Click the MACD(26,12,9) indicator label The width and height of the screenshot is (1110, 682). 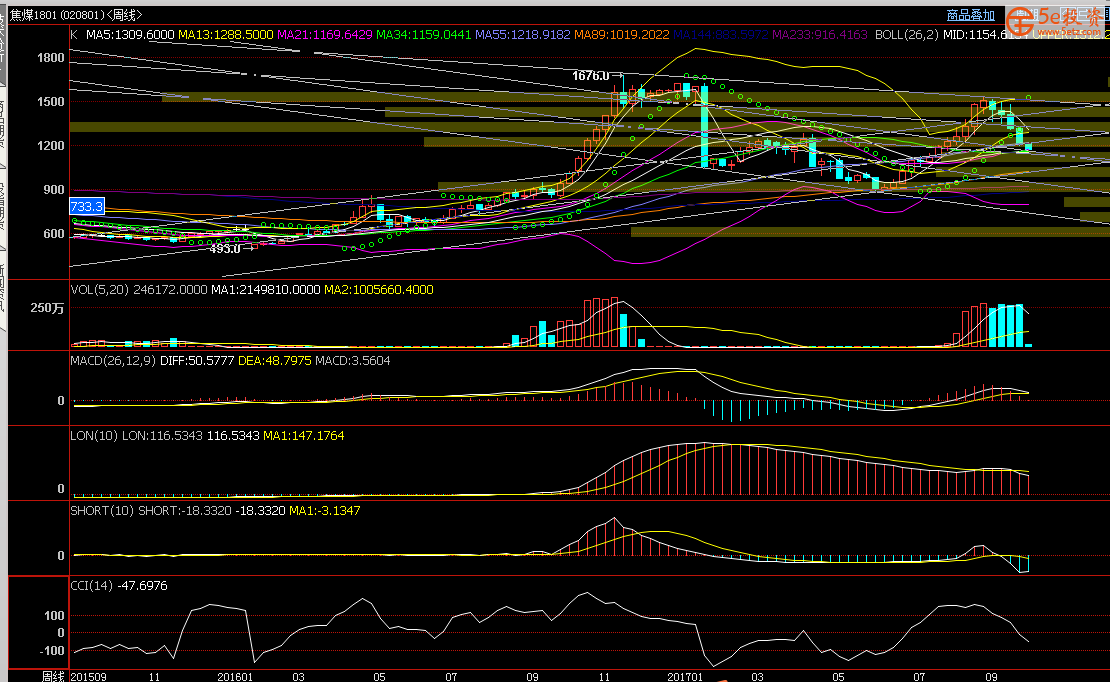[113, 360]
